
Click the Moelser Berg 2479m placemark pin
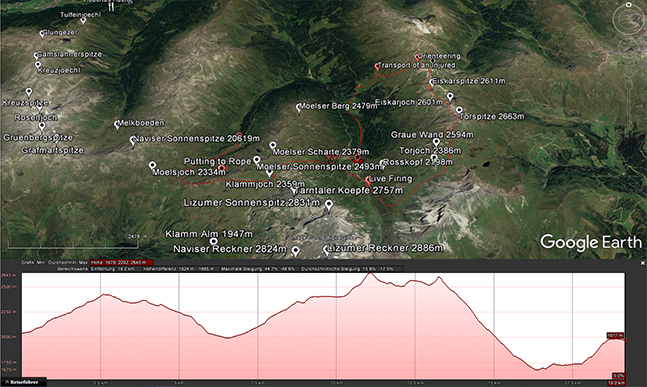click(x=299, y=108)
